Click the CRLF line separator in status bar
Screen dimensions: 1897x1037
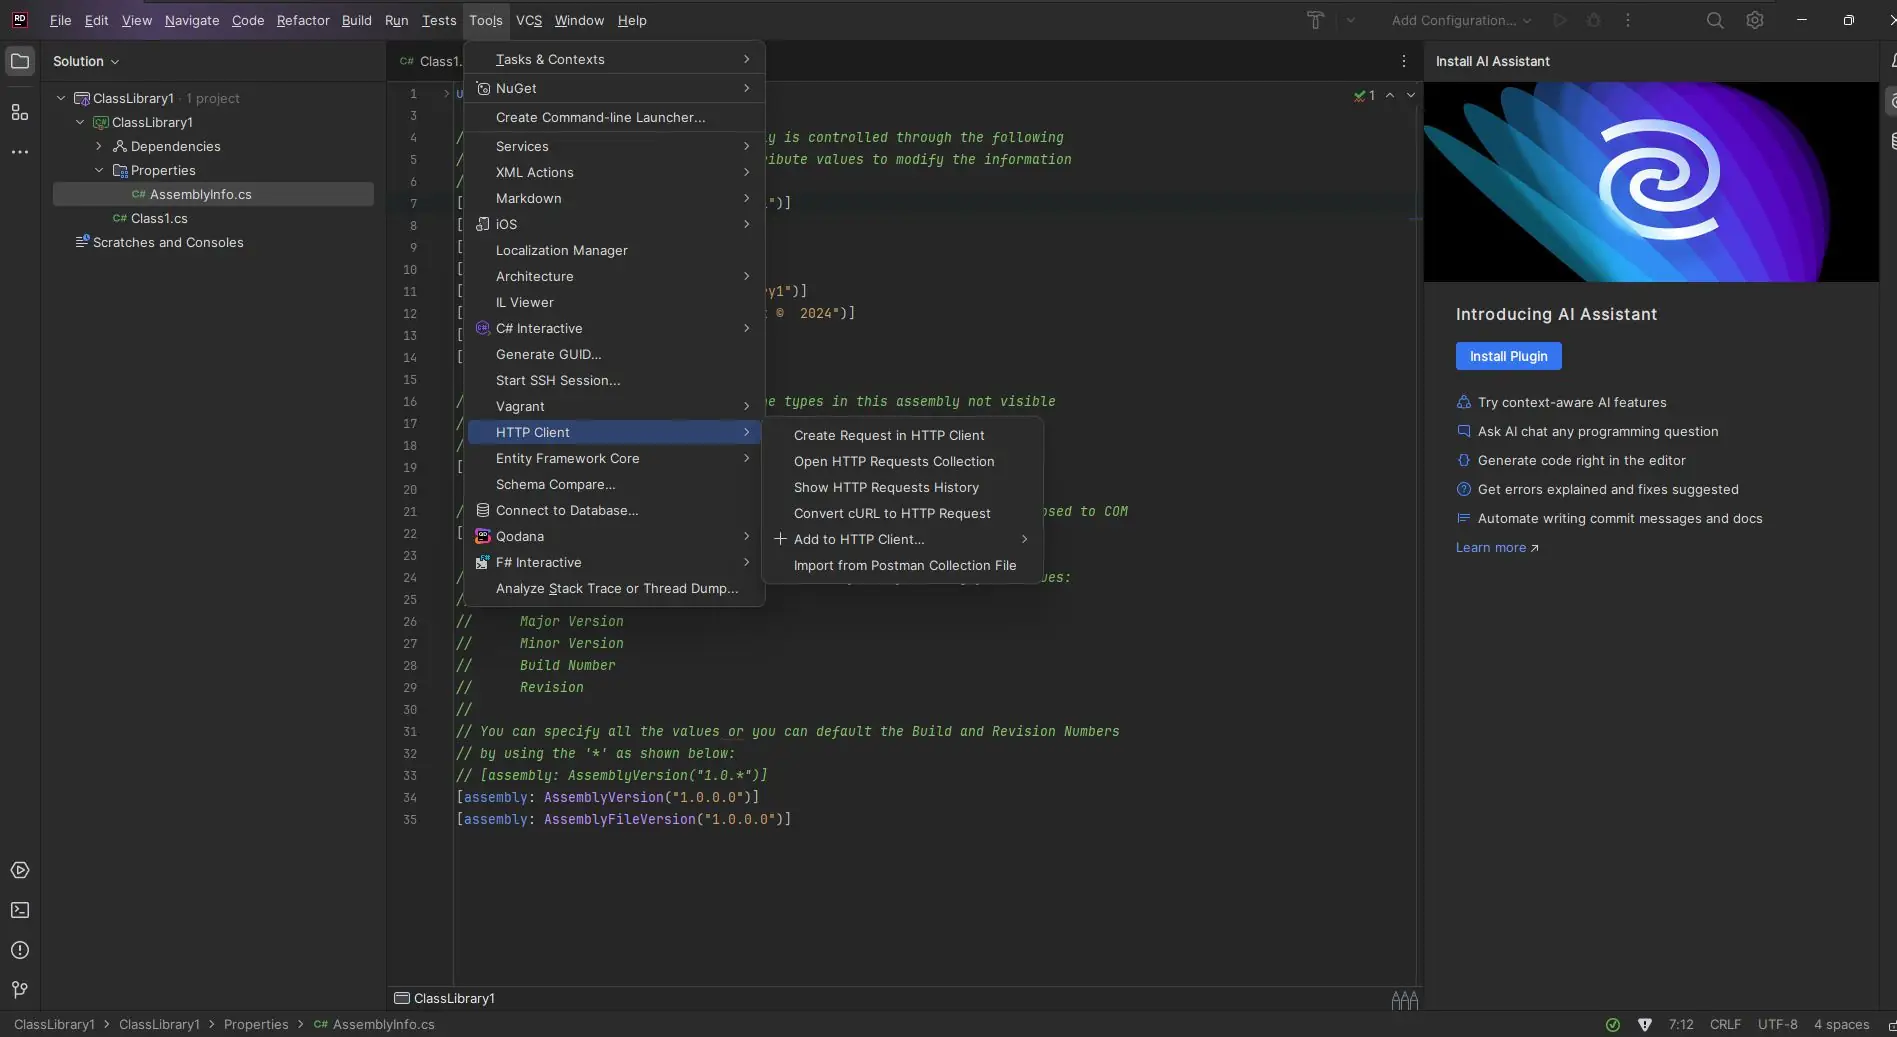point(1725,1024)
